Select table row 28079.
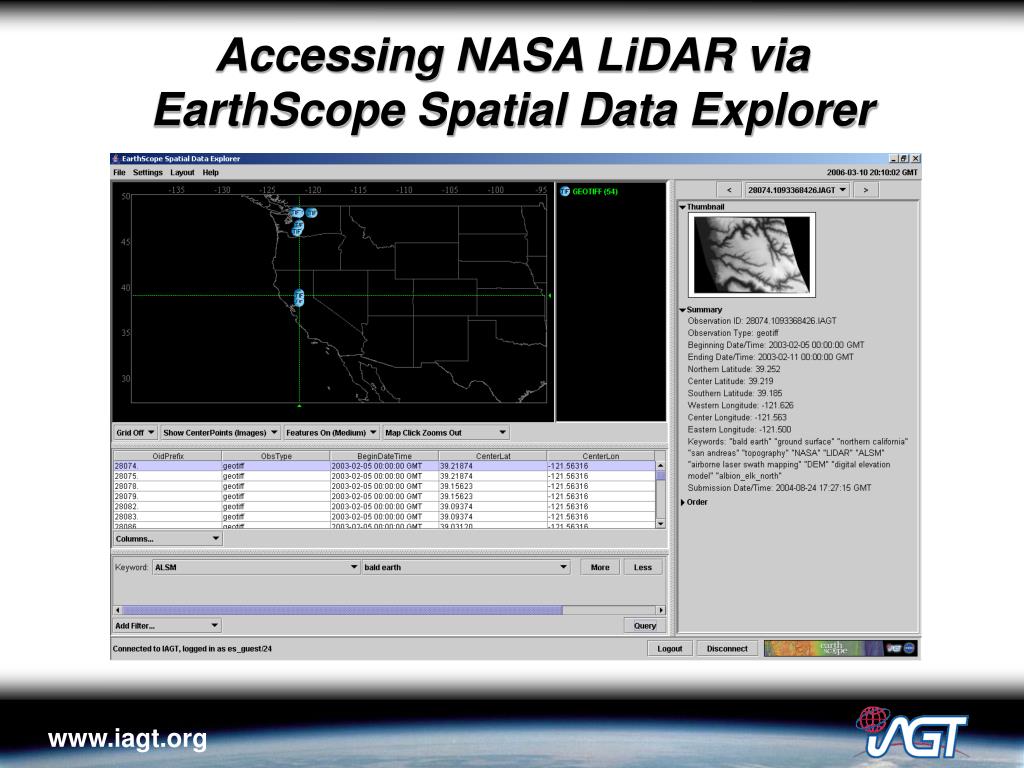1024x768 pixels. pos(384,496)
